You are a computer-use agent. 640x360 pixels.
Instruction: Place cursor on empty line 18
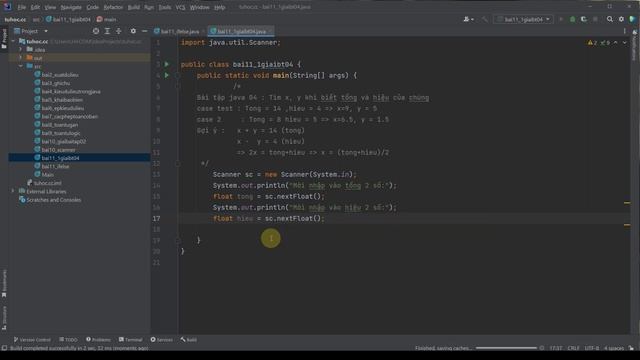click(404, 229)
